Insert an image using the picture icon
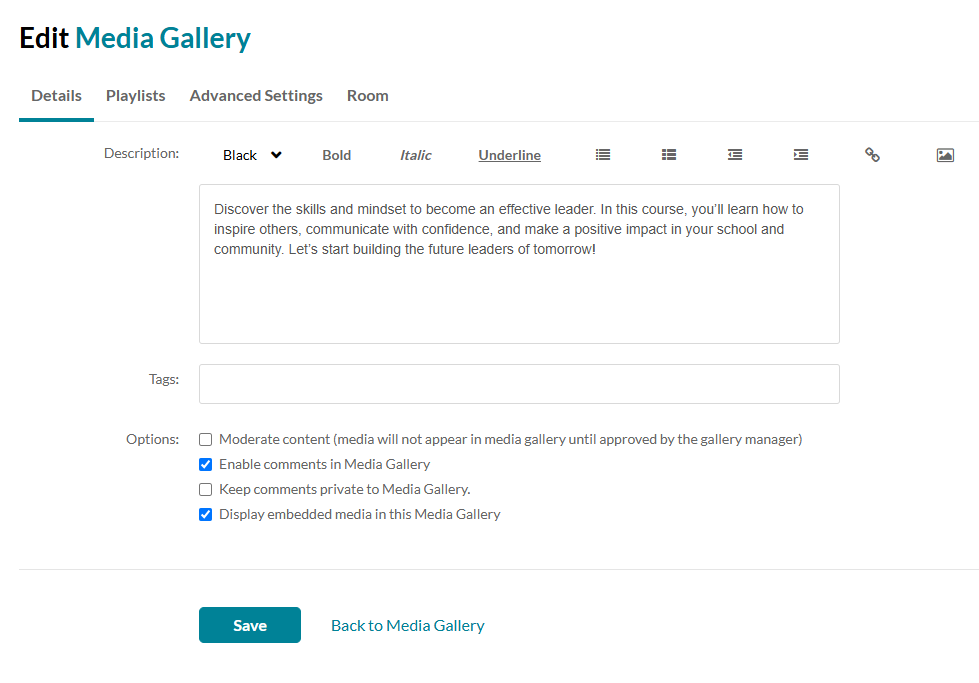The width and height of the screenshot is (979, 683). click(945, 155)
